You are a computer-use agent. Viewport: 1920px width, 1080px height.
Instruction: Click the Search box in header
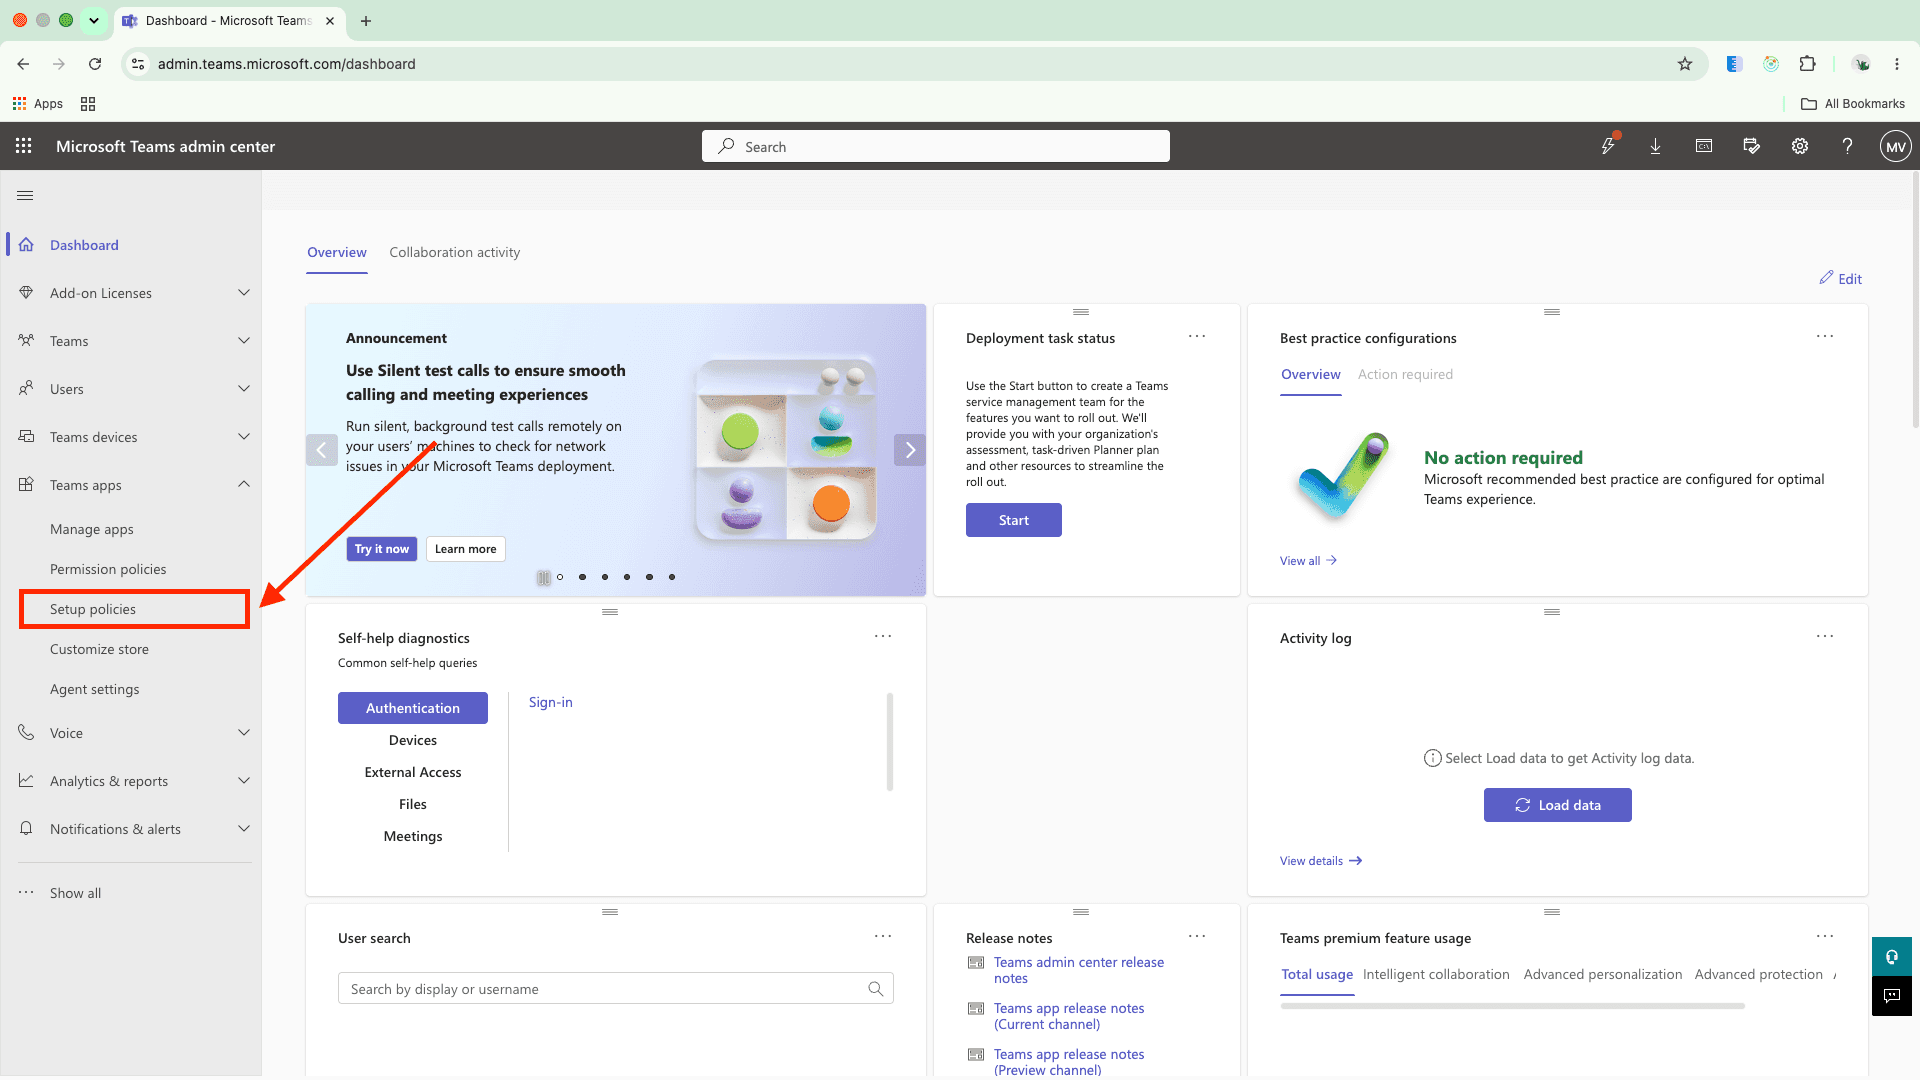tap(936, 146)
